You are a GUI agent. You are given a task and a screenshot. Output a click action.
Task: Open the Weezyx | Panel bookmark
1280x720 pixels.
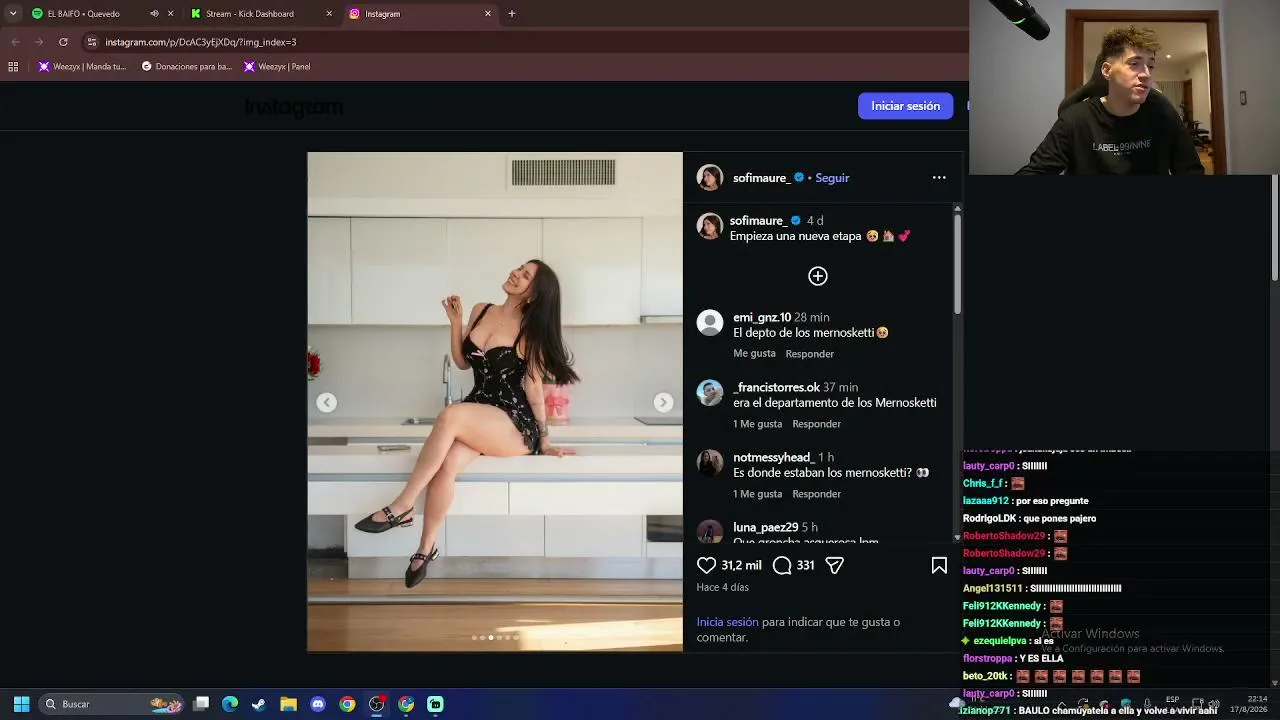(x=277, y=67)
